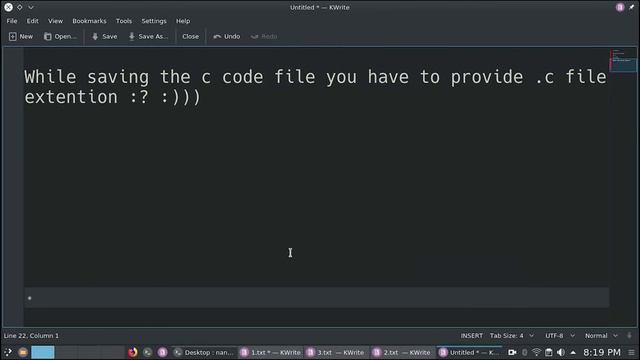Open the Normal highlighting mode dropdown

[x=601, y=336]
